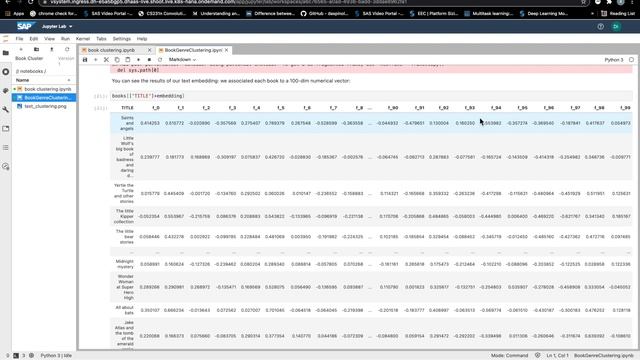Click the f_99 column header
Image resolution: width=640 pixels, height=360 pixels.
(625, 108)
